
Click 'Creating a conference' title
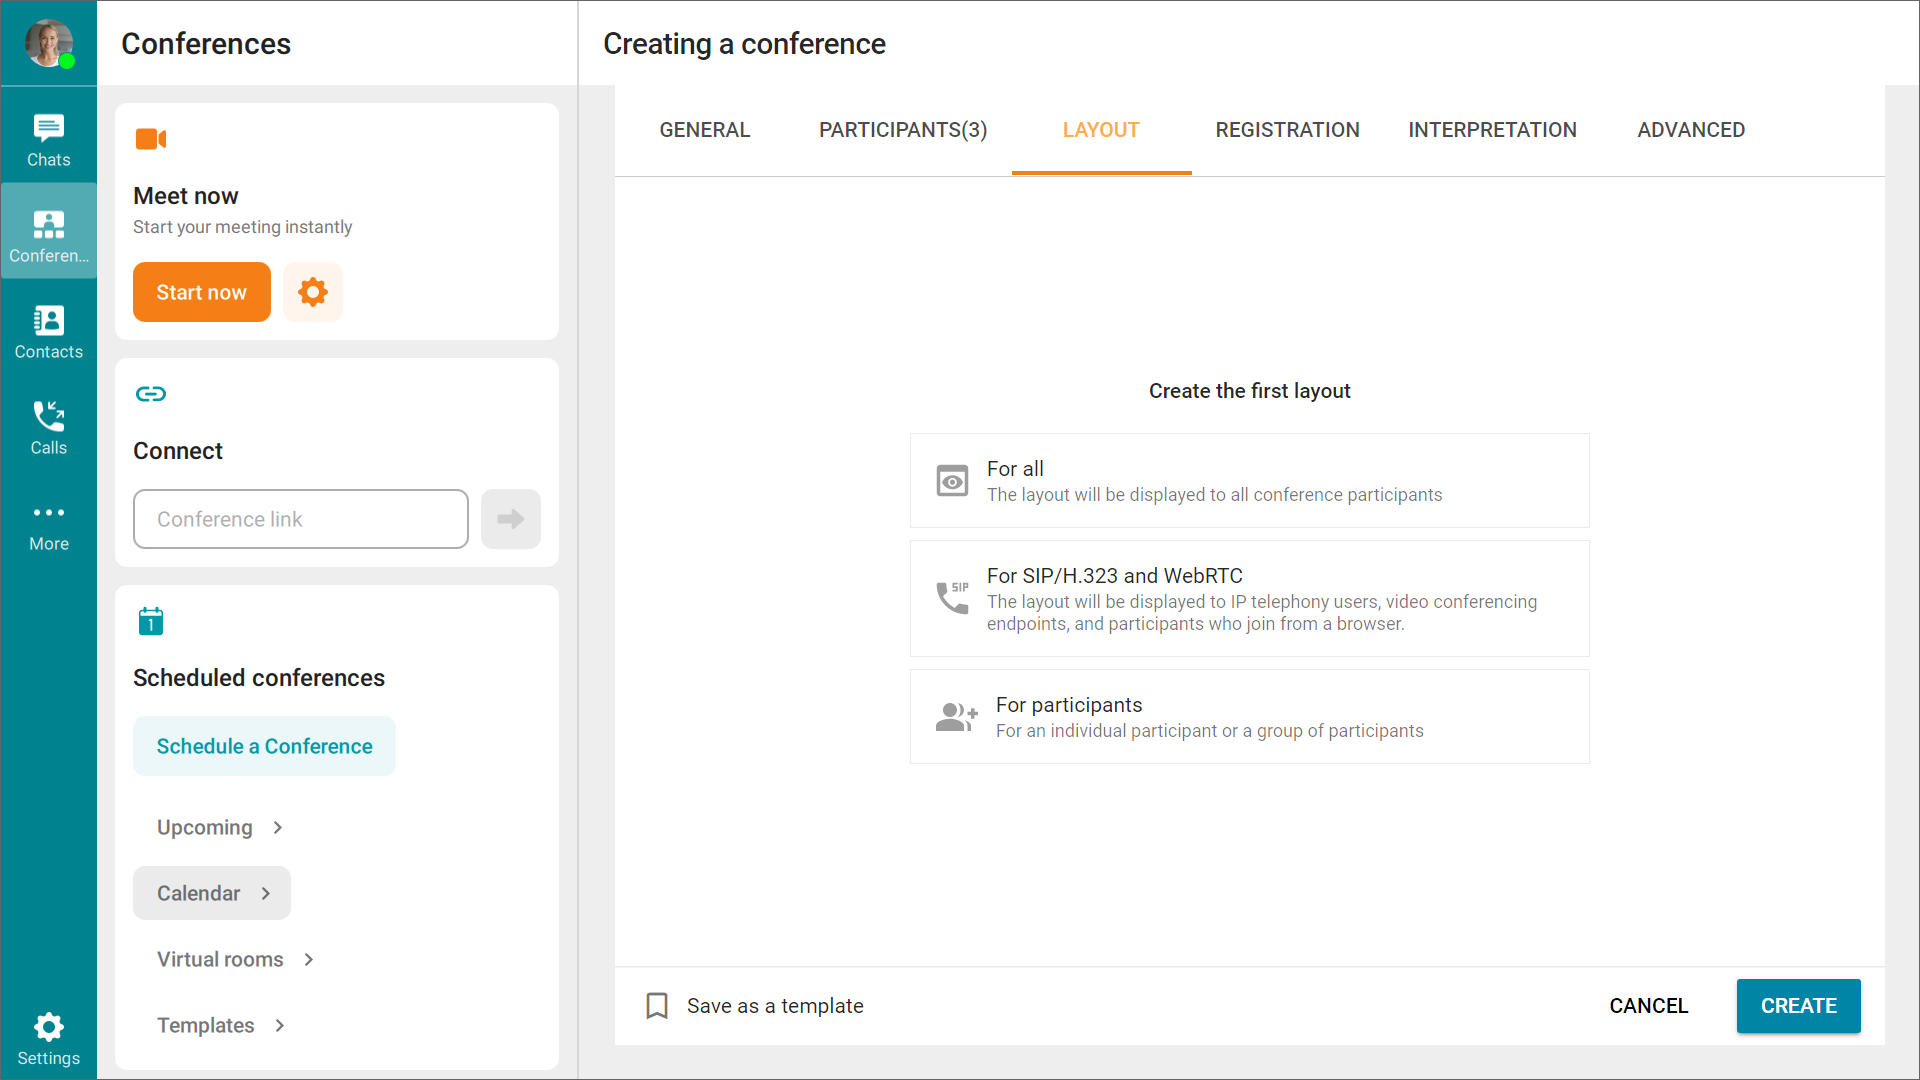coord(744,44)
